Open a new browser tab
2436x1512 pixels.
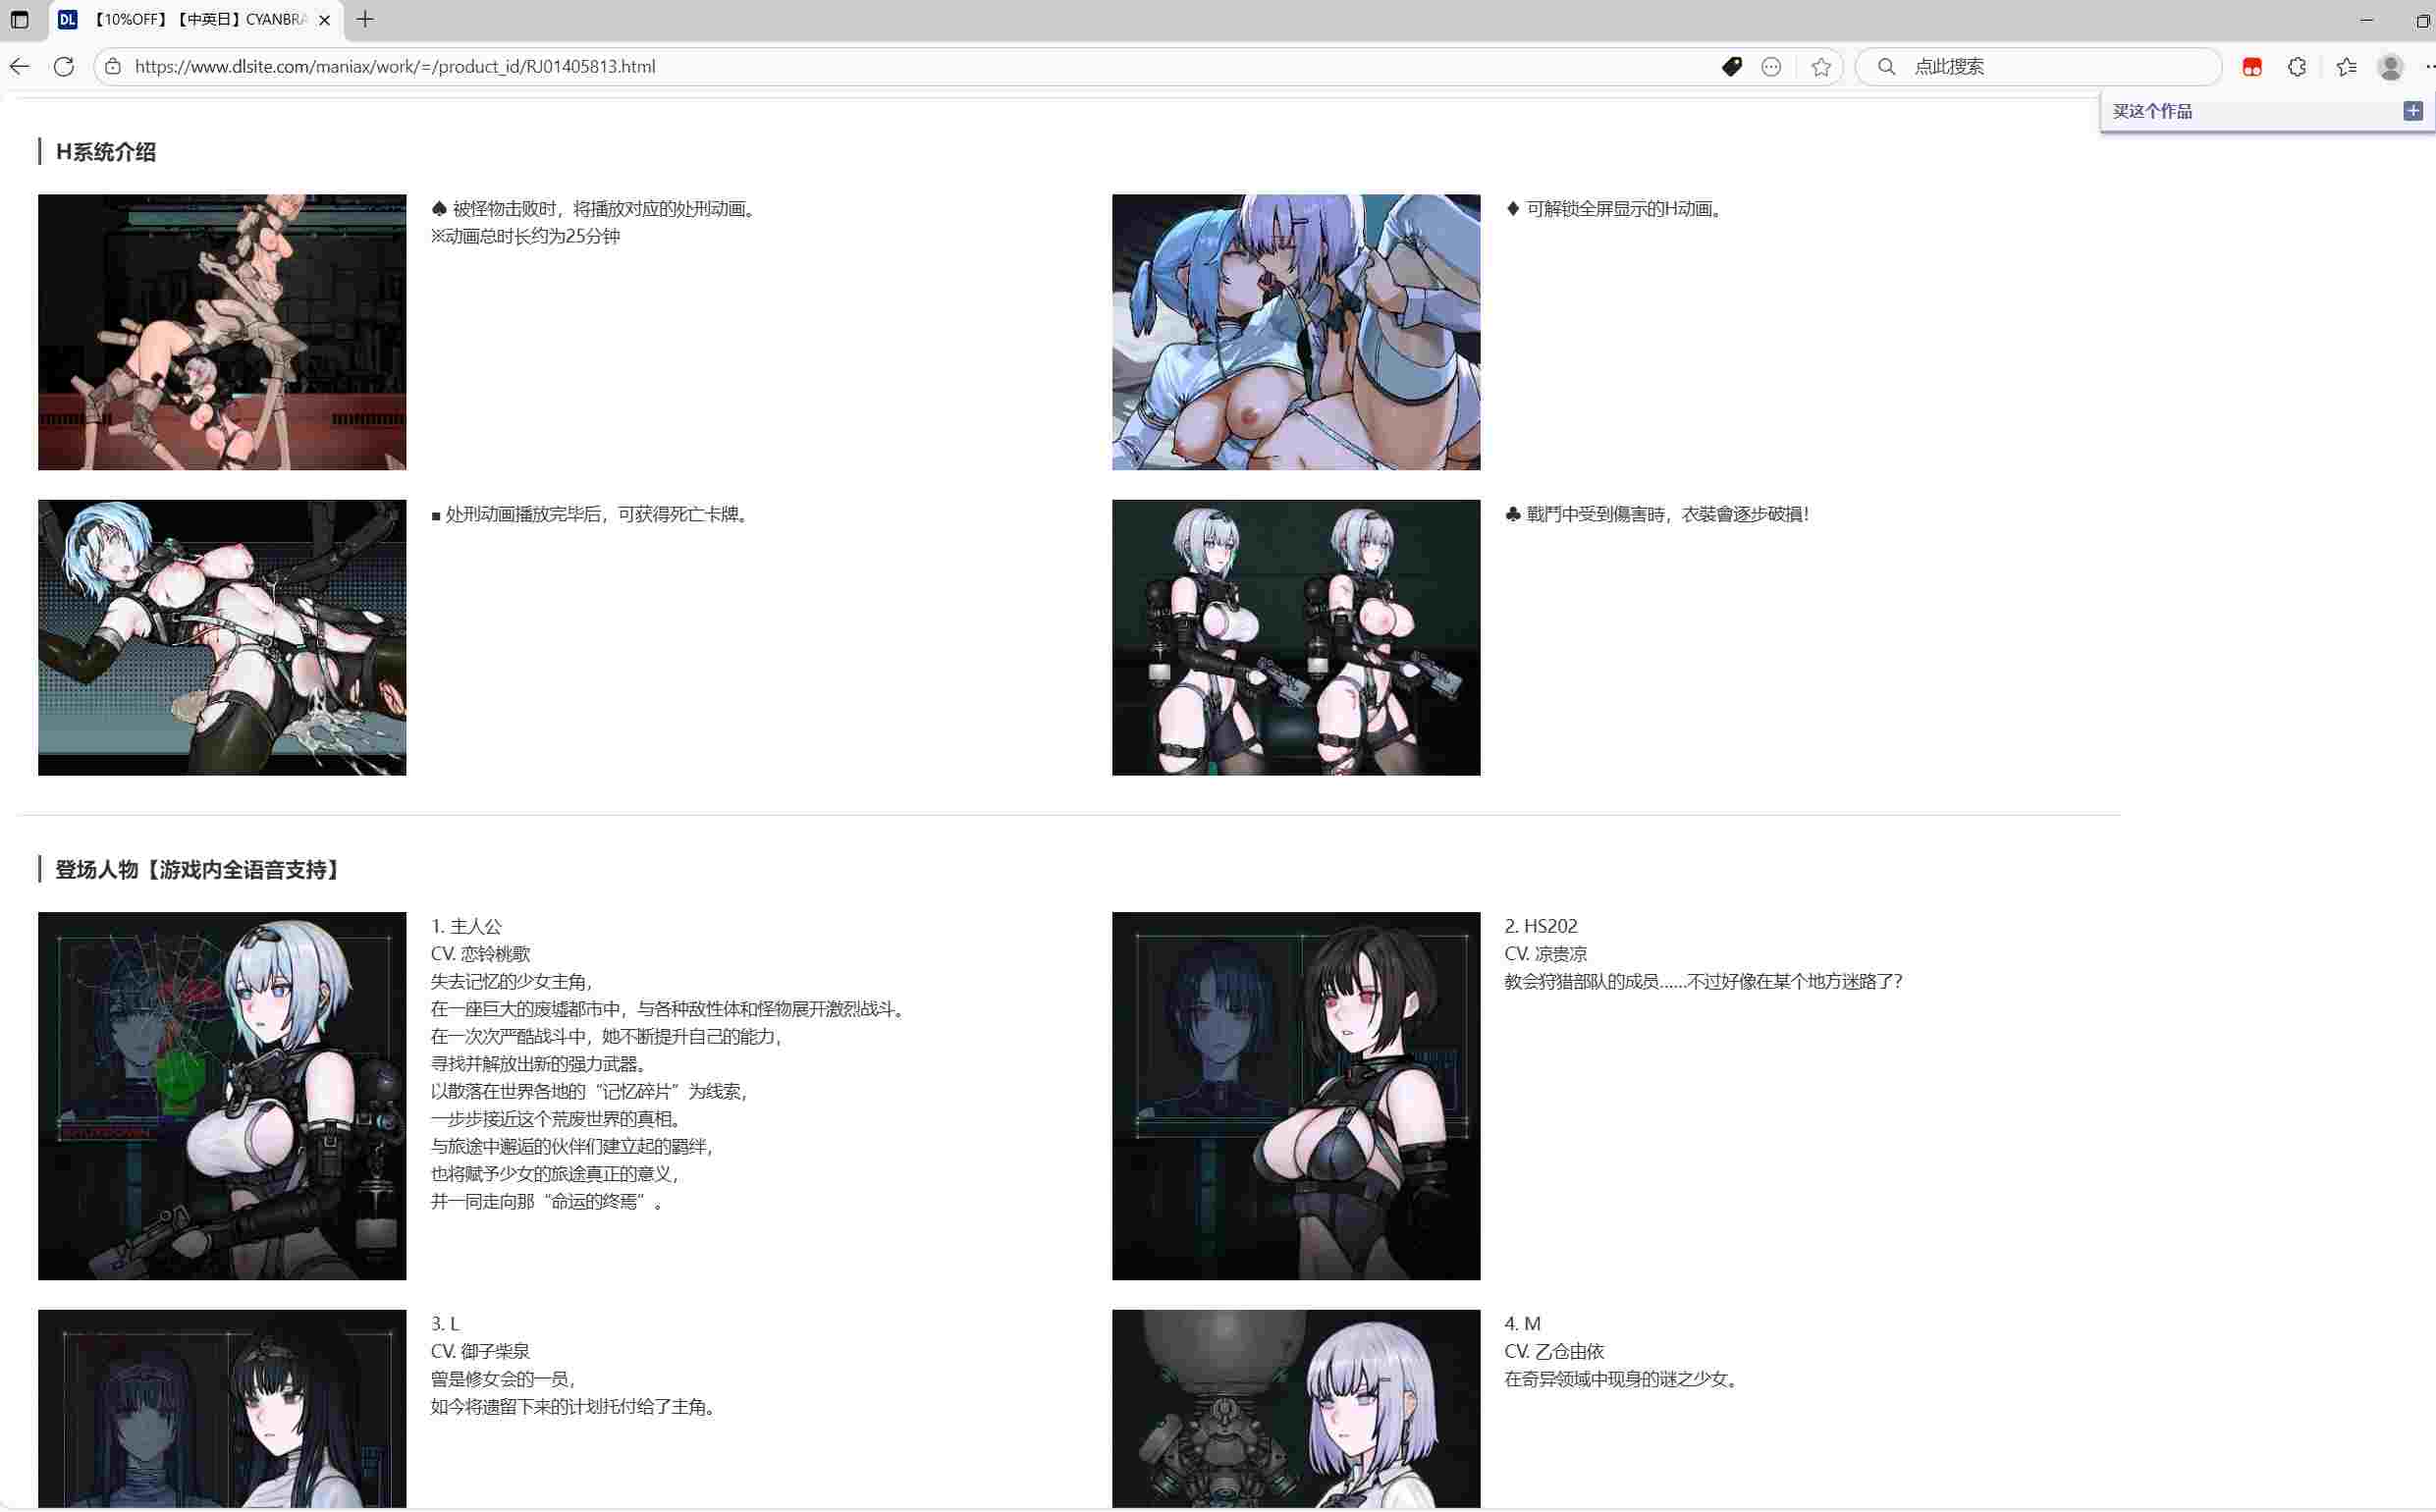365,19
